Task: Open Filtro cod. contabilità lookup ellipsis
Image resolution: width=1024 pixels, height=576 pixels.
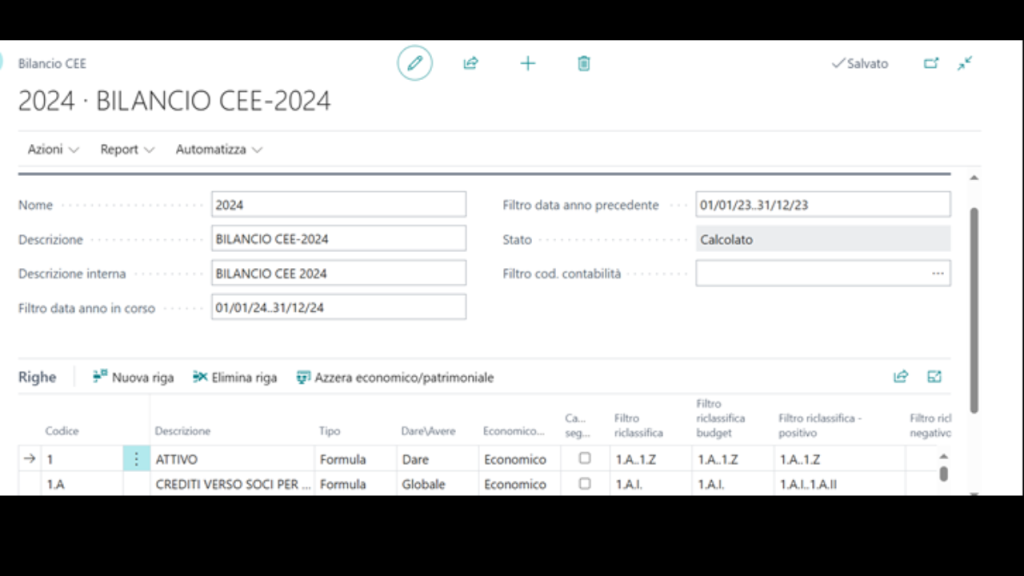Action: 937,273
